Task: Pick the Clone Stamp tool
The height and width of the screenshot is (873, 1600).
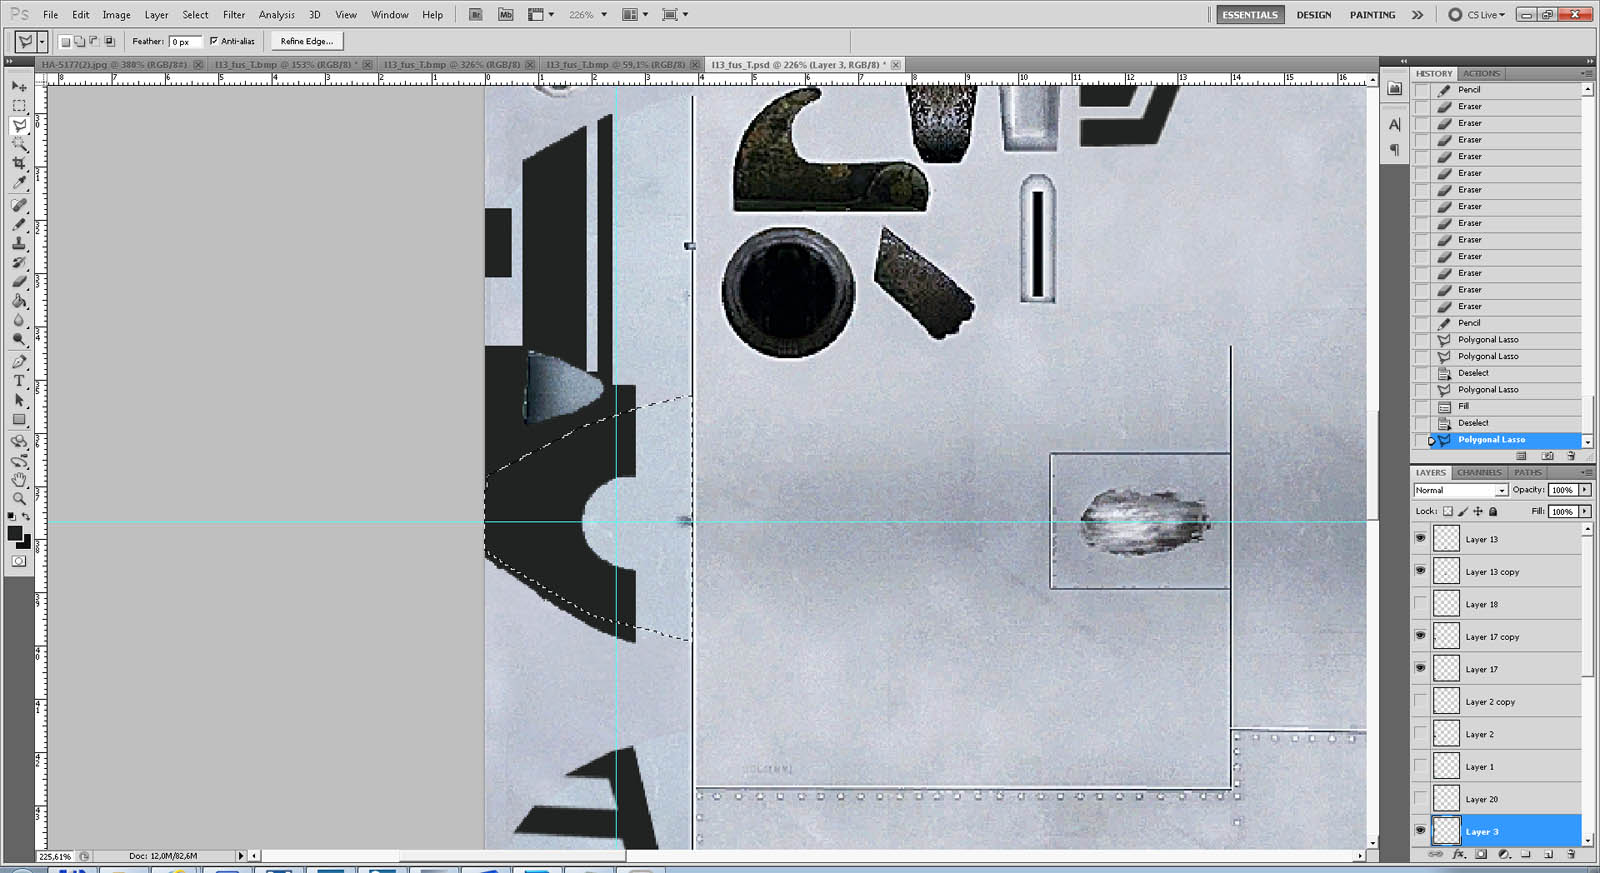Action: [x=19, y=243]
